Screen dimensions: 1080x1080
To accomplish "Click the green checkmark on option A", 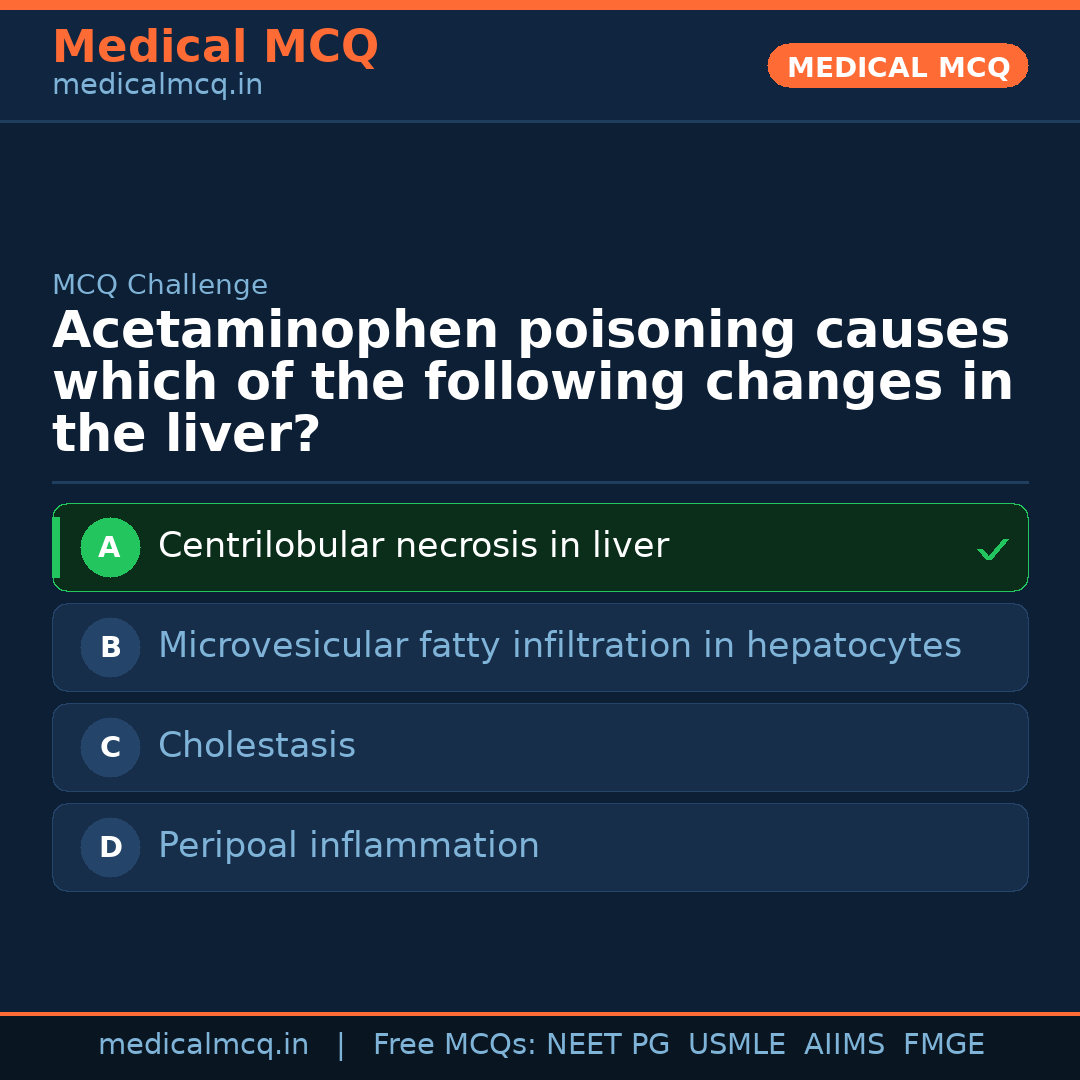I will tap(992, 549).
